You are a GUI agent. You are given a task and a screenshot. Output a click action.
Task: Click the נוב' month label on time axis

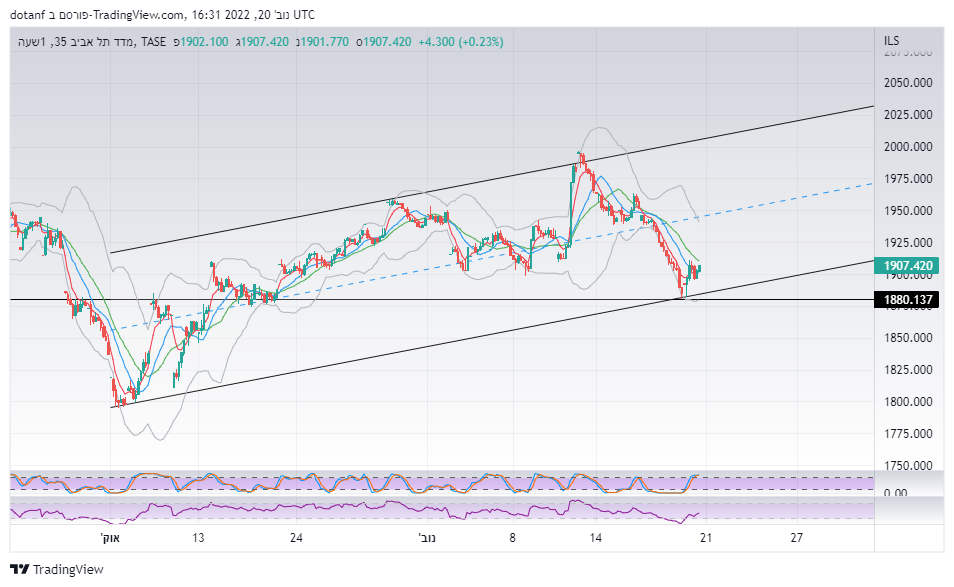(x=427, y=538)
